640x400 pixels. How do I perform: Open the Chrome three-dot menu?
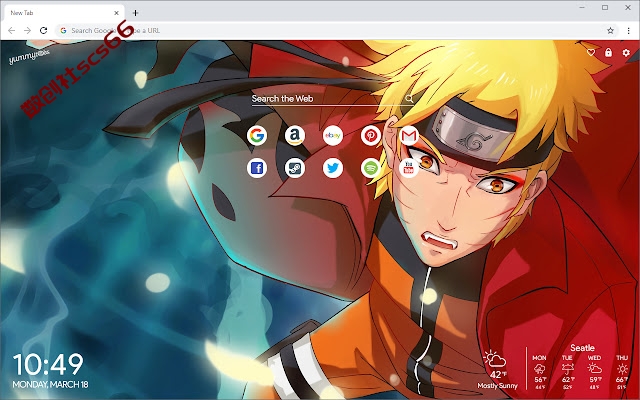pos(629,31)
